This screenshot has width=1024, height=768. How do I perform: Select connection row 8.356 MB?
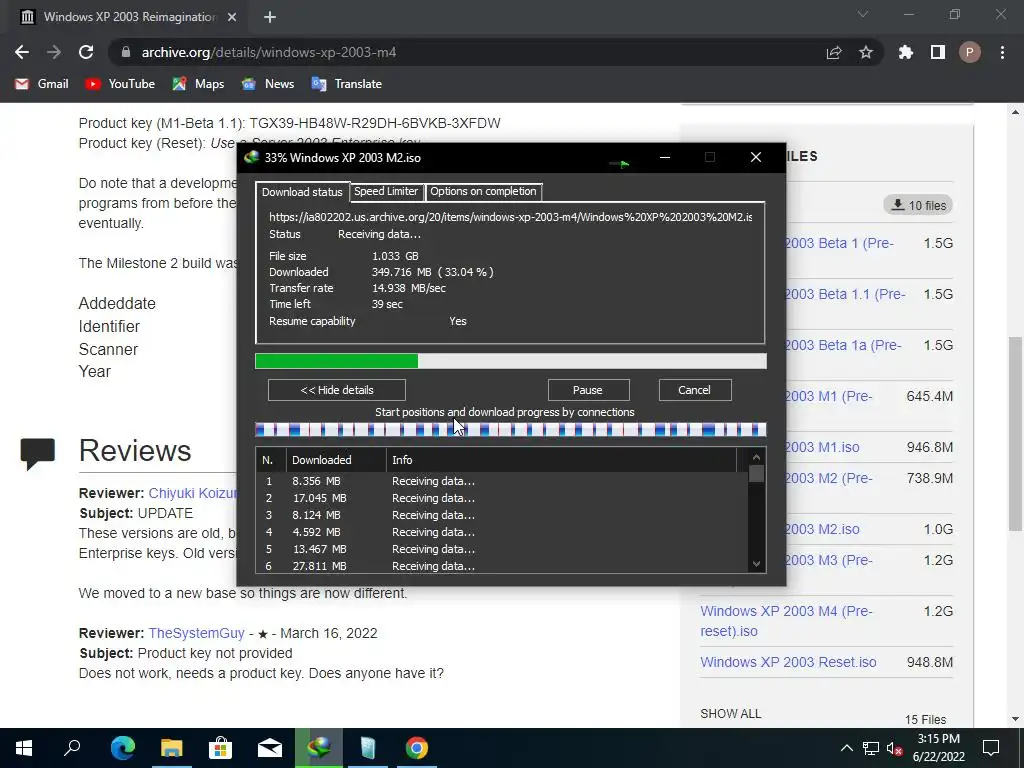tap(502, 481)
